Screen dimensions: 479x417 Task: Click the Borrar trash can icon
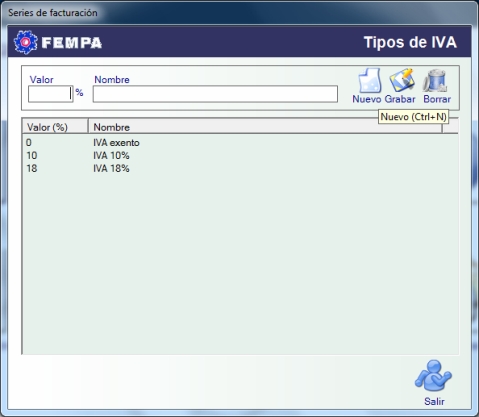[x=435, y=81]
